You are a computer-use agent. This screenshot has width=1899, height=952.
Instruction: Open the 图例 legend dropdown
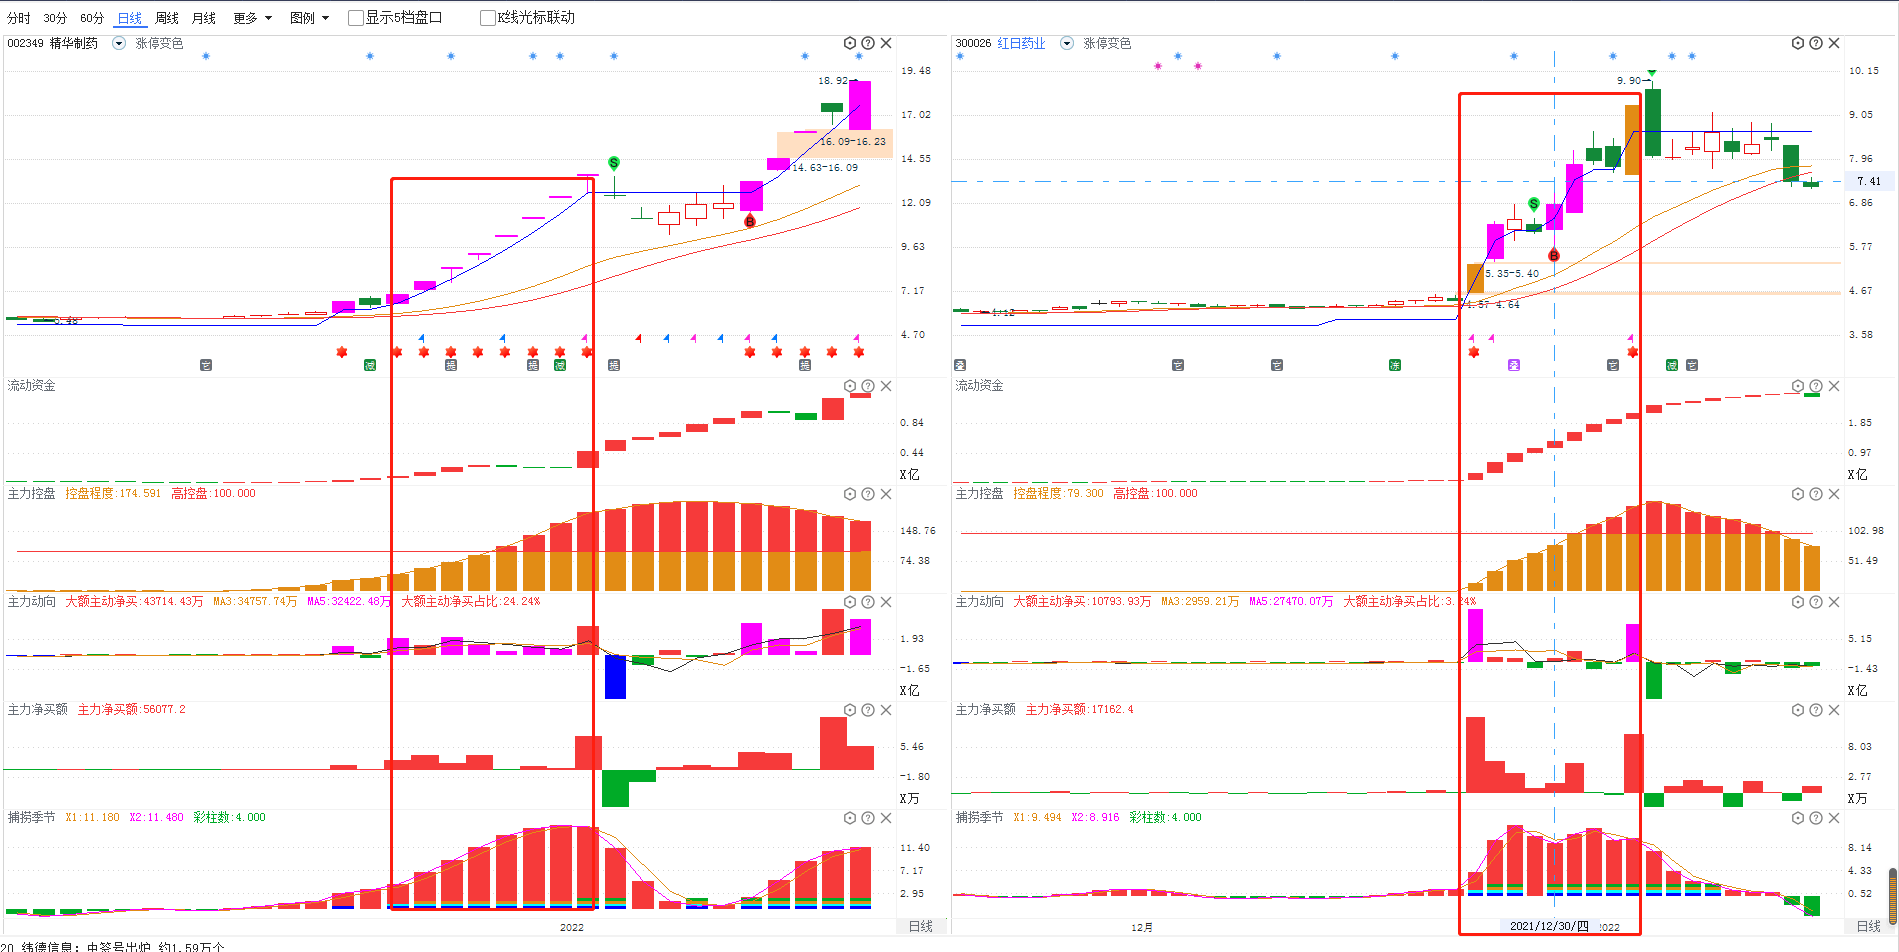[x=308, y=18]
